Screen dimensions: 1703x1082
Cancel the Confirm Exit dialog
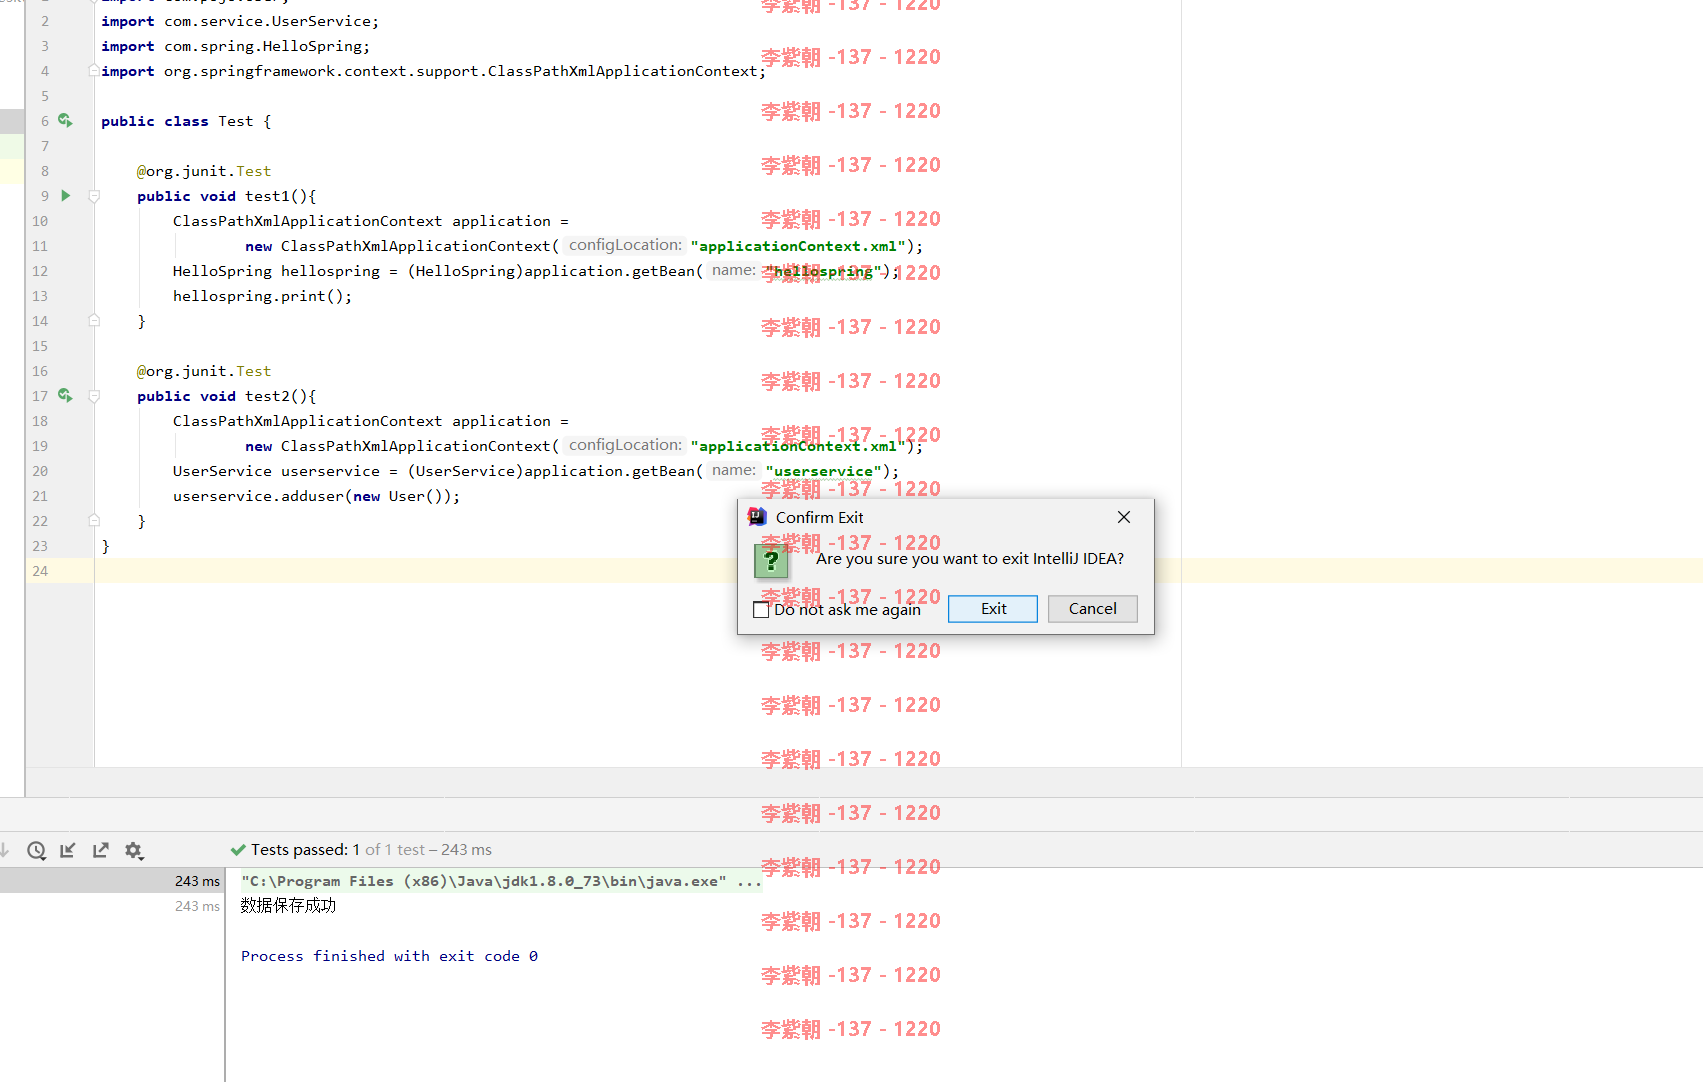tap(1092, 609)
